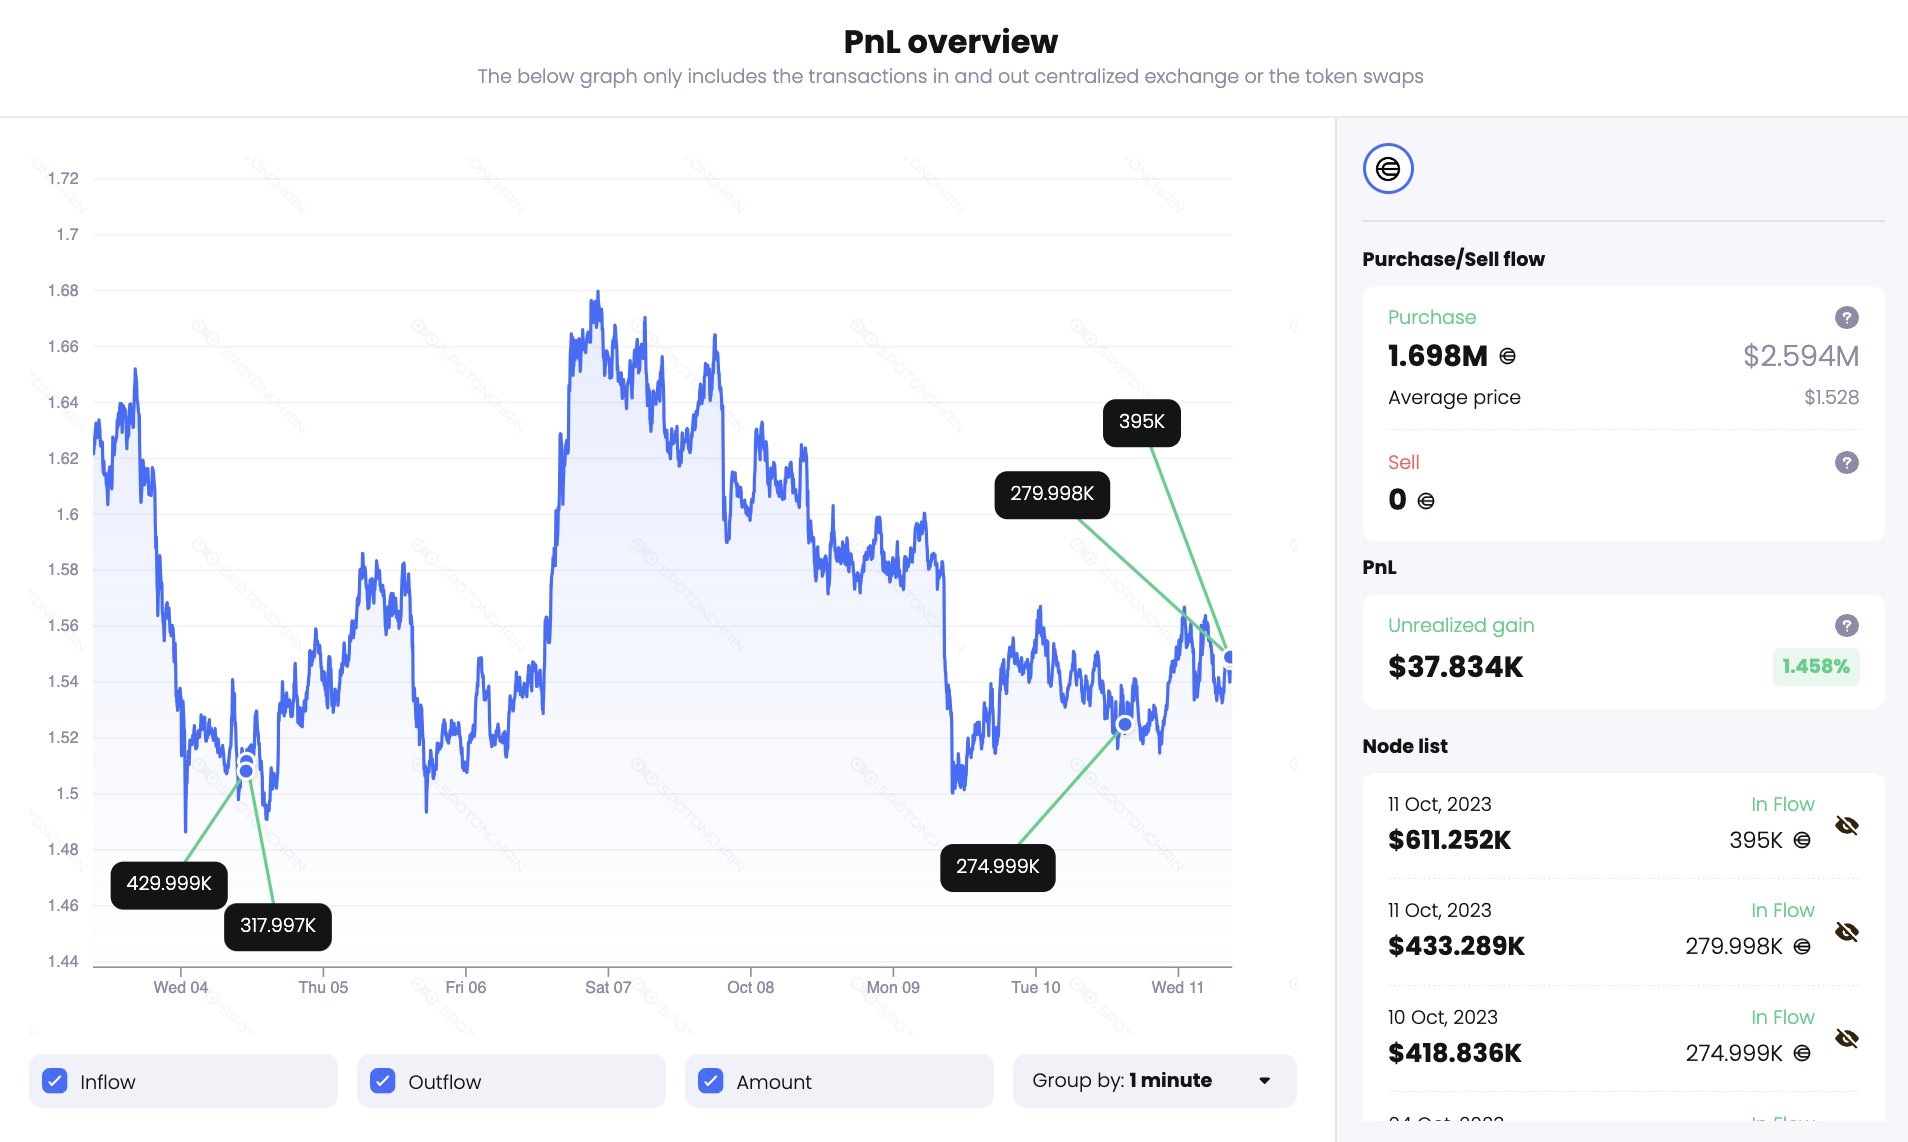The width and height of the screenshot is (1908, 1142).
Task: Click the Sell help question mark icon
Action: (1846, 462)
